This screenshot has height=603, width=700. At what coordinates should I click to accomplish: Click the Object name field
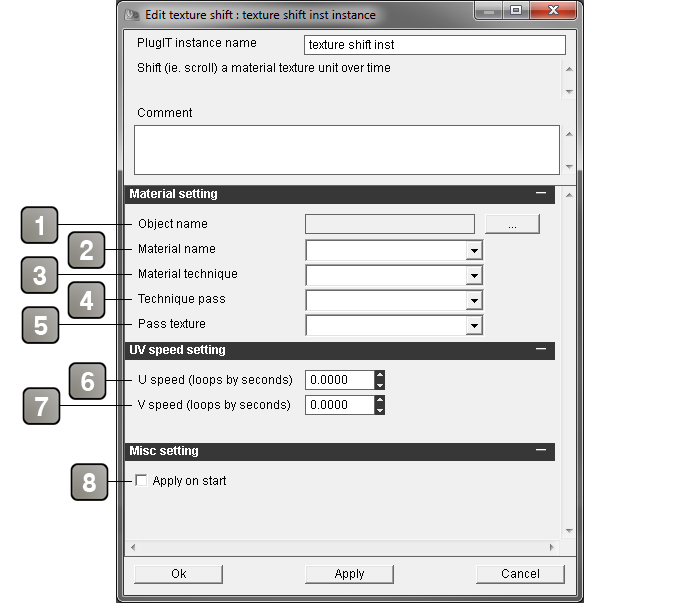pyautogui.click(x=389, y=224)
